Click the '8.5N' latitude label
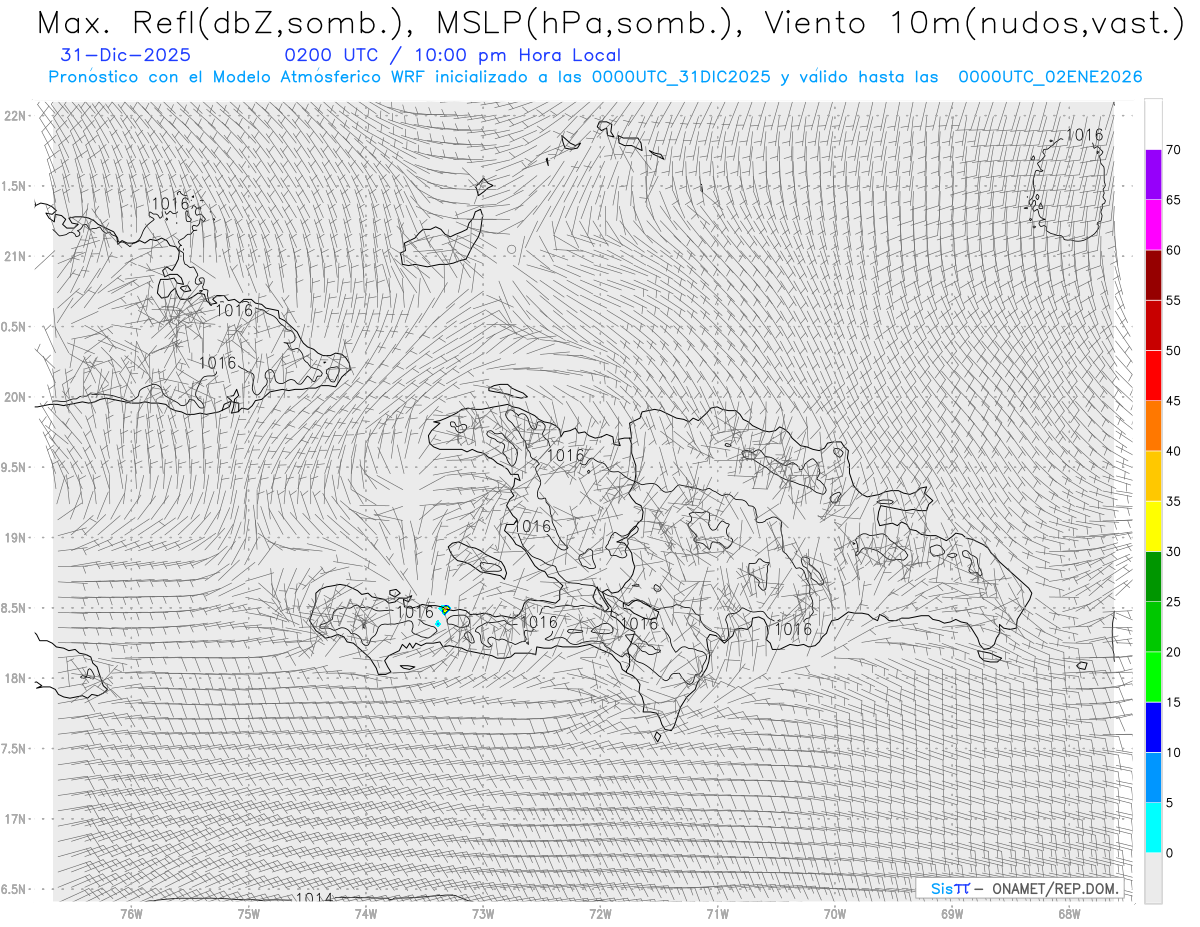1200x927 pixels. click(x=15, y=608)
